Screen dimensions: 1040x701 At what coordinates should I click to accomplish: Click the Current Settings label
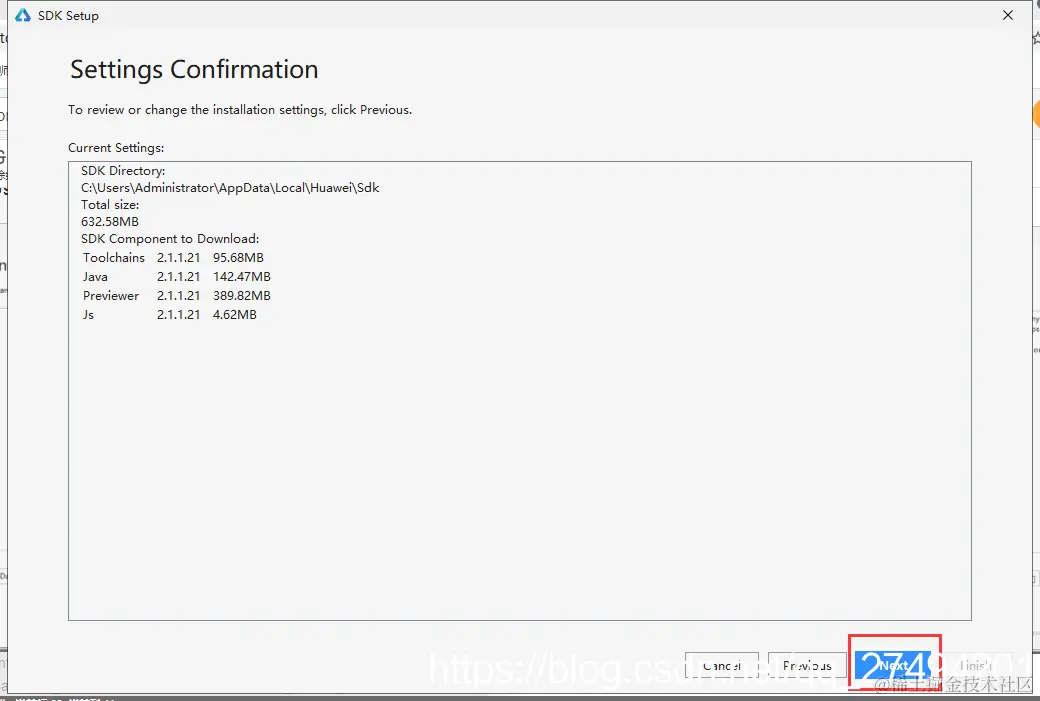pos(116,148)
